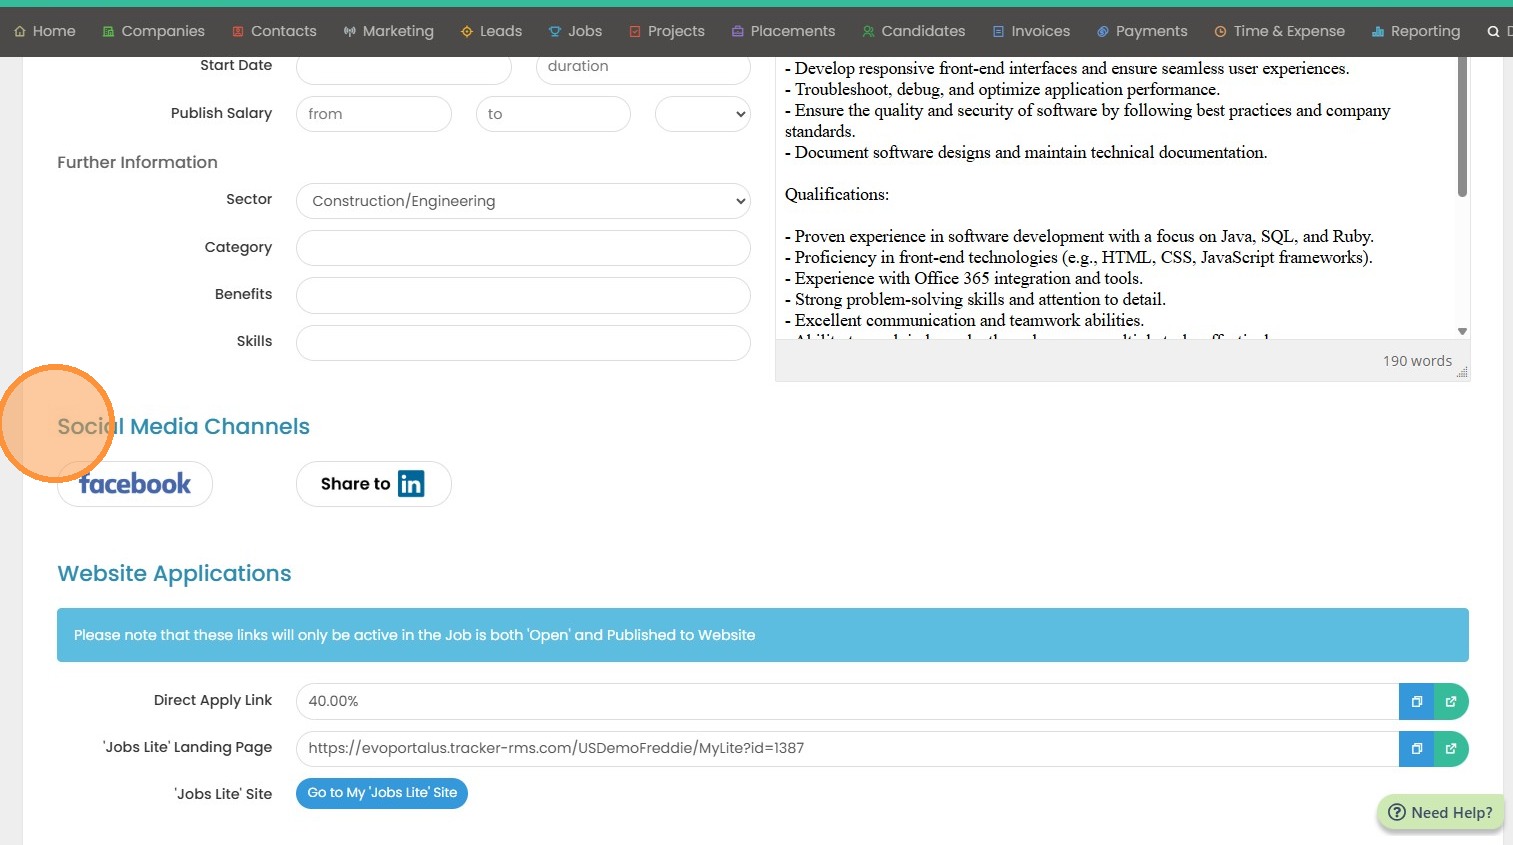Select the 'Jobs Lite' Landing Page URL field
The height and width of the screenshot is (845, 1513).
847,749
